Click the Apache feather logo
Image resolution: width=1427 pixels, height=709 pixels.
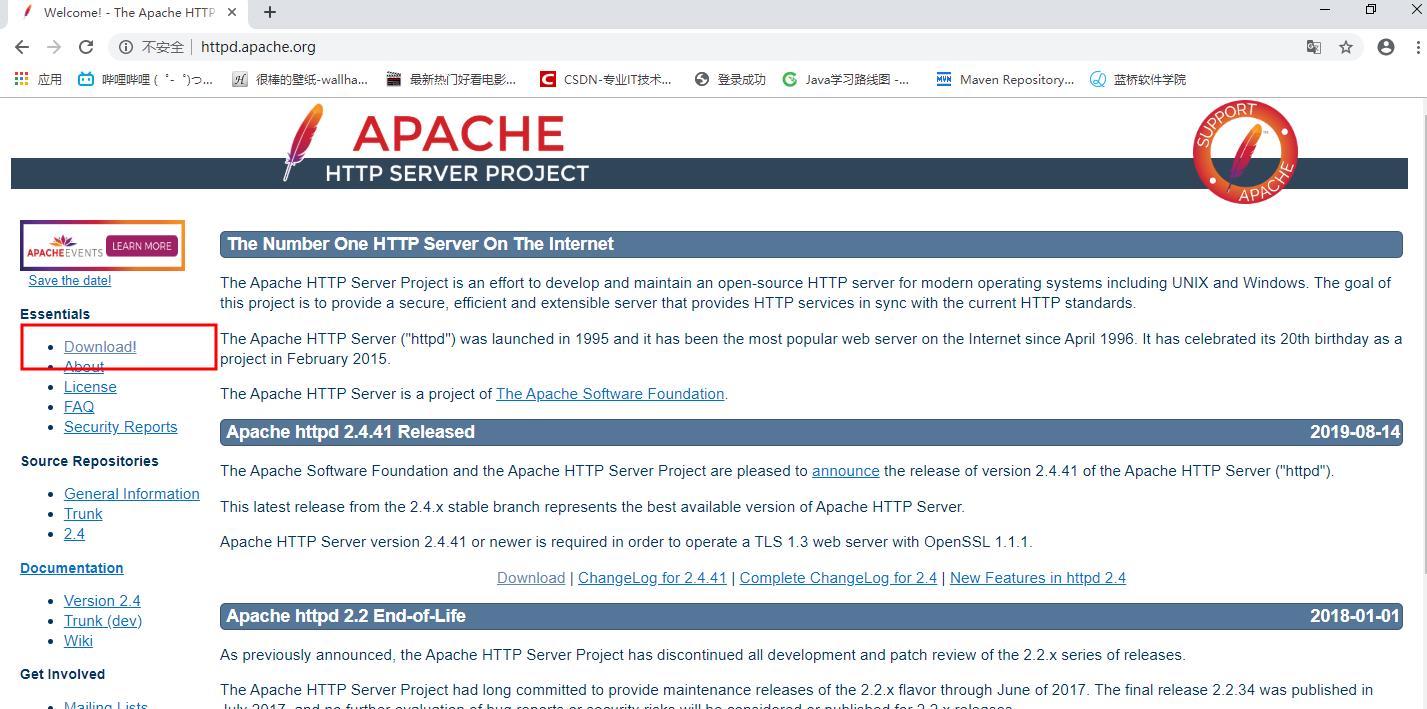[x=303, y=141]
